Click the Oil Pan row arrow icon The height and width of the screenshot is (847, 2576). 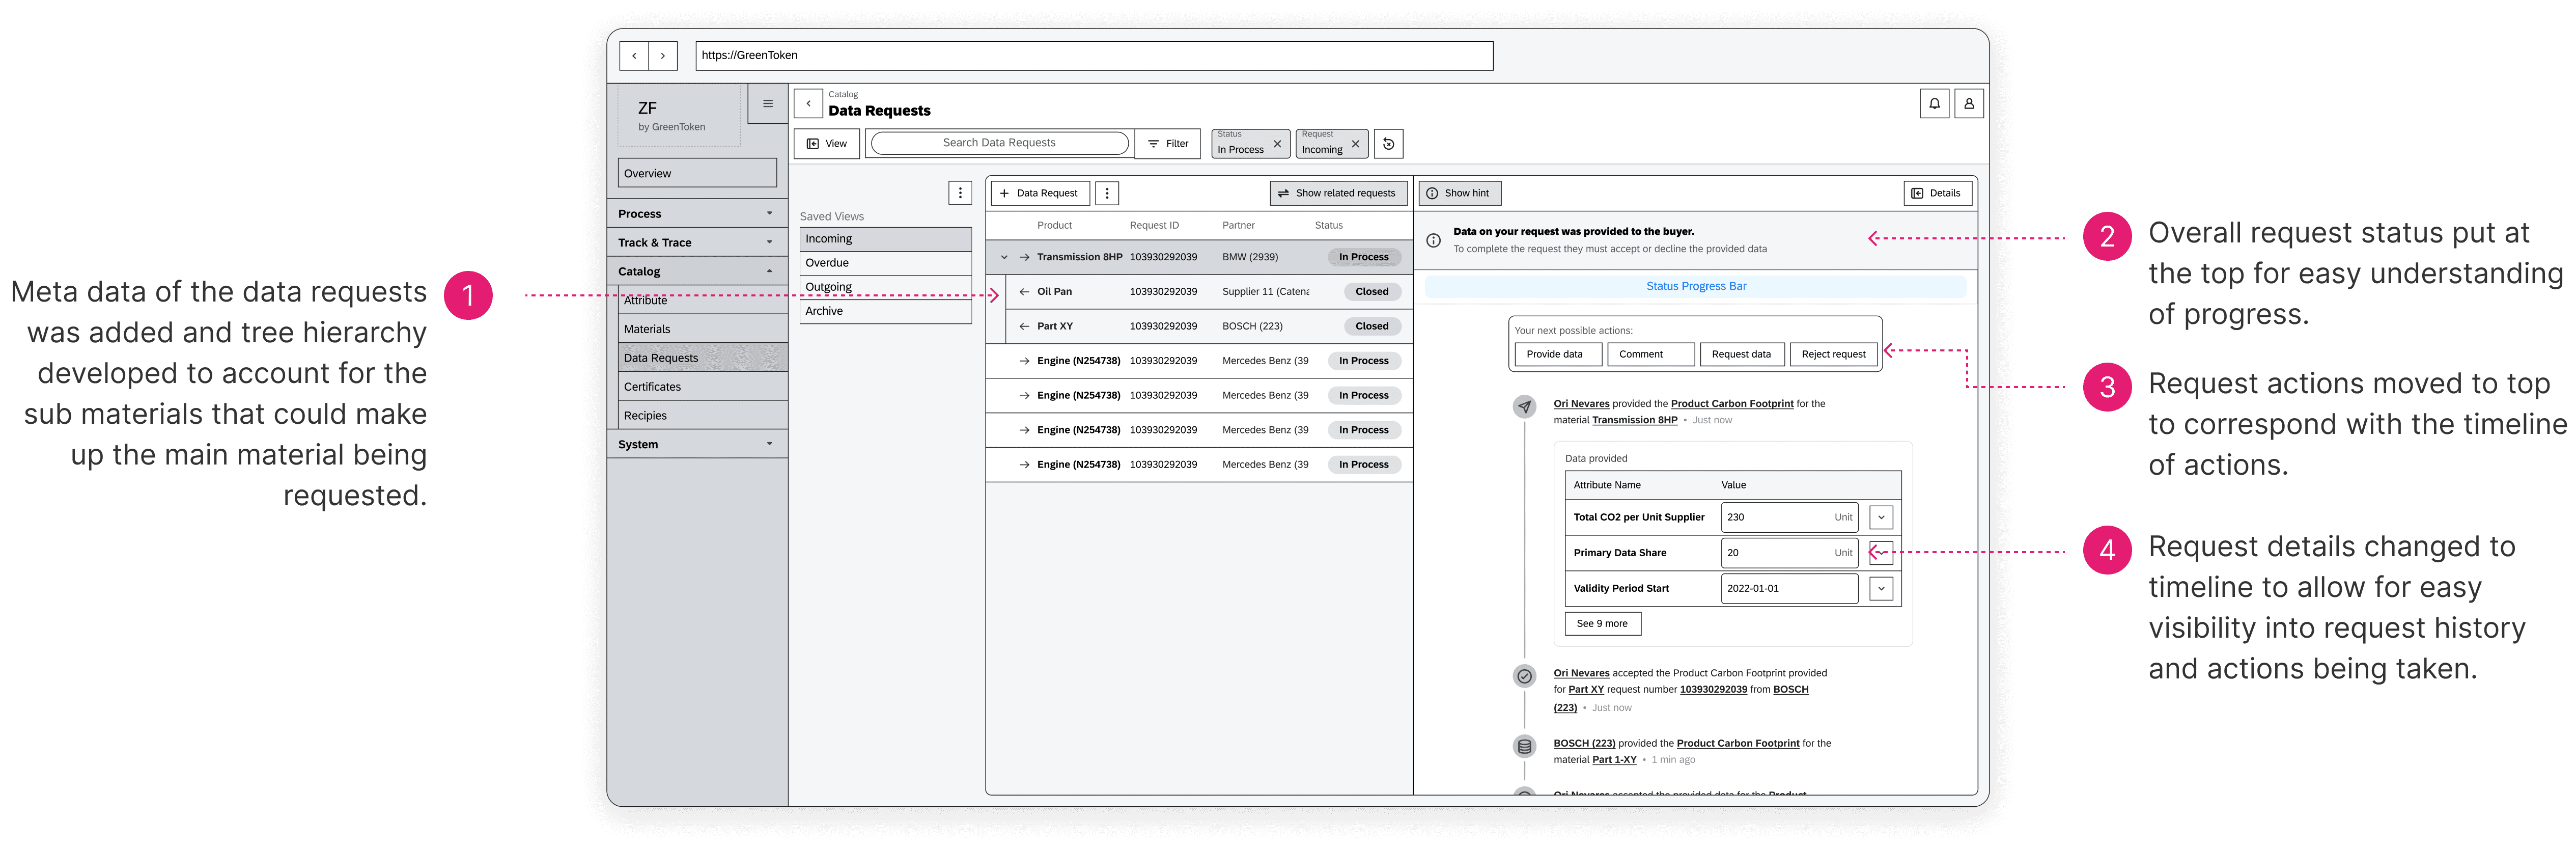pos(1024,292)
